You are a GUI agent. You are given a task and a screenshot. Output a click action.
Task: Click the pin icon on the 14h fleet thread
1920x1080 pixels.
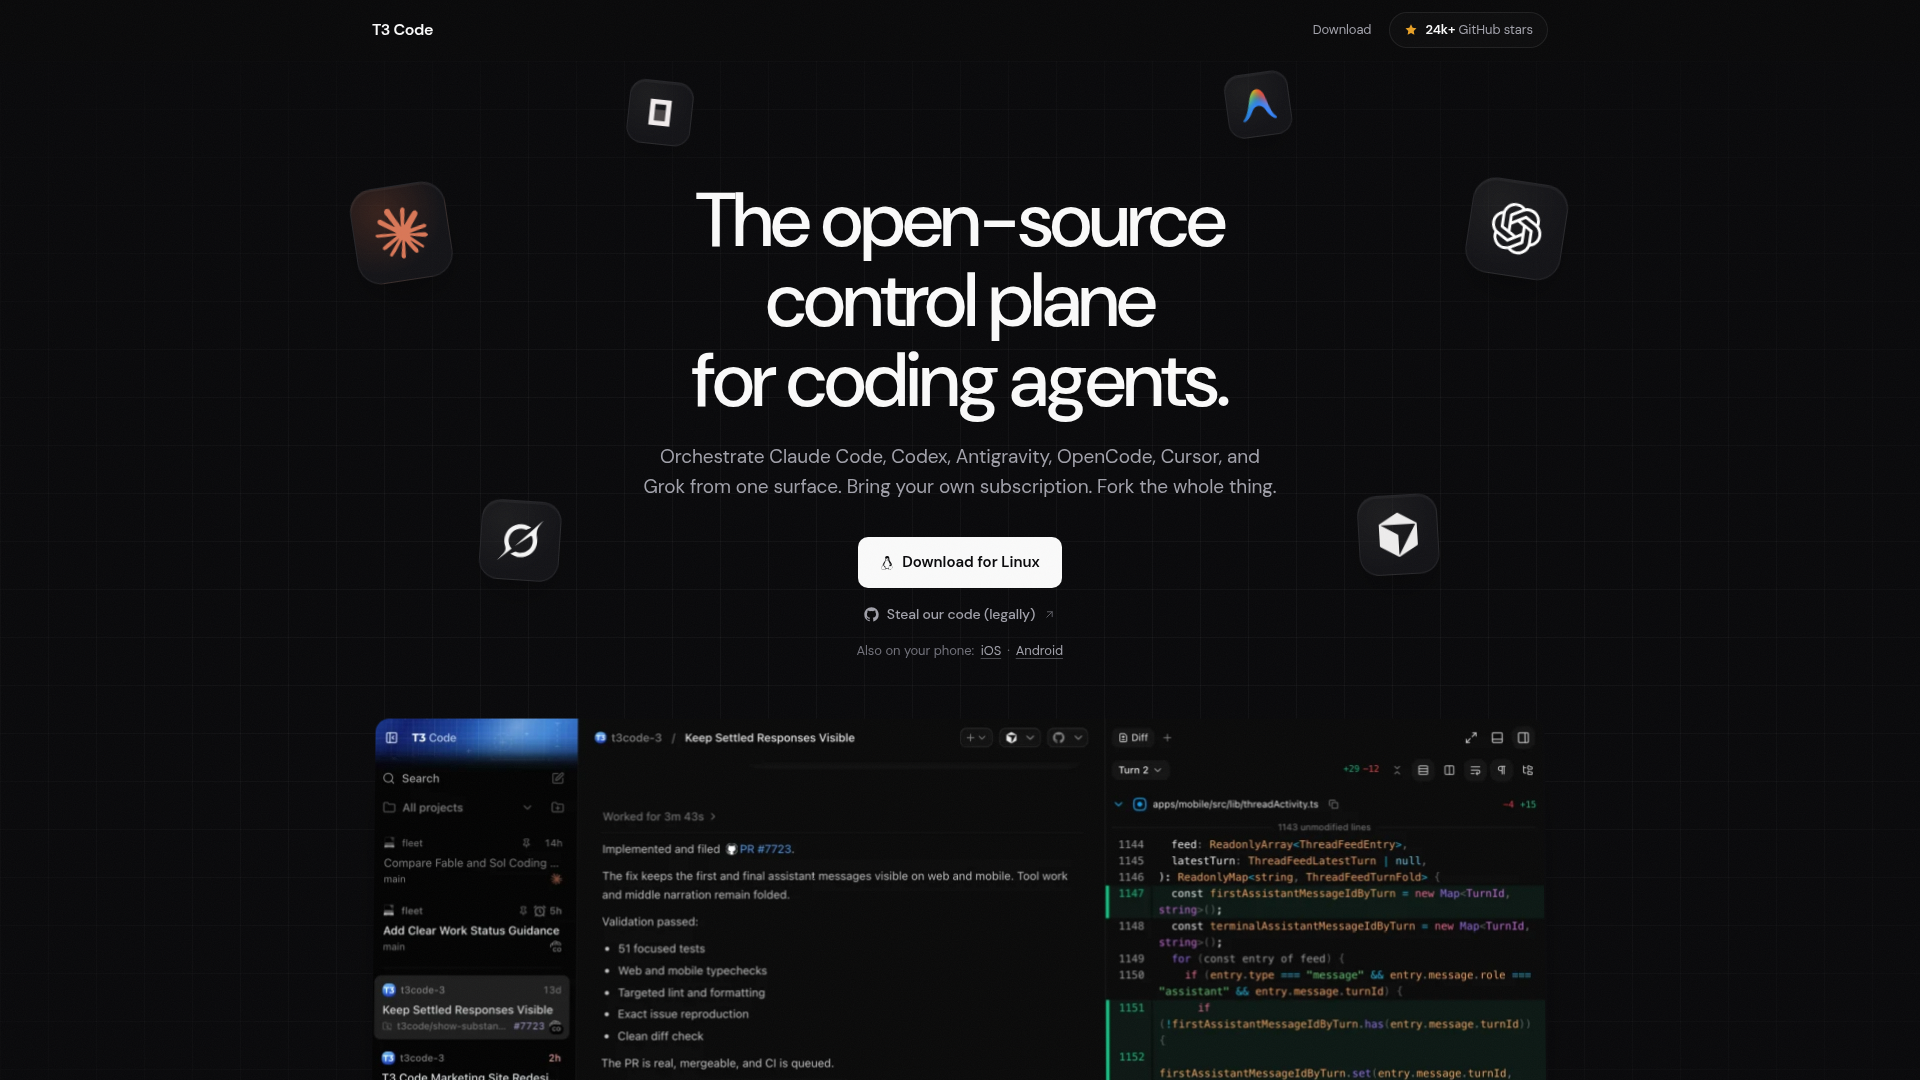[526, 843]
